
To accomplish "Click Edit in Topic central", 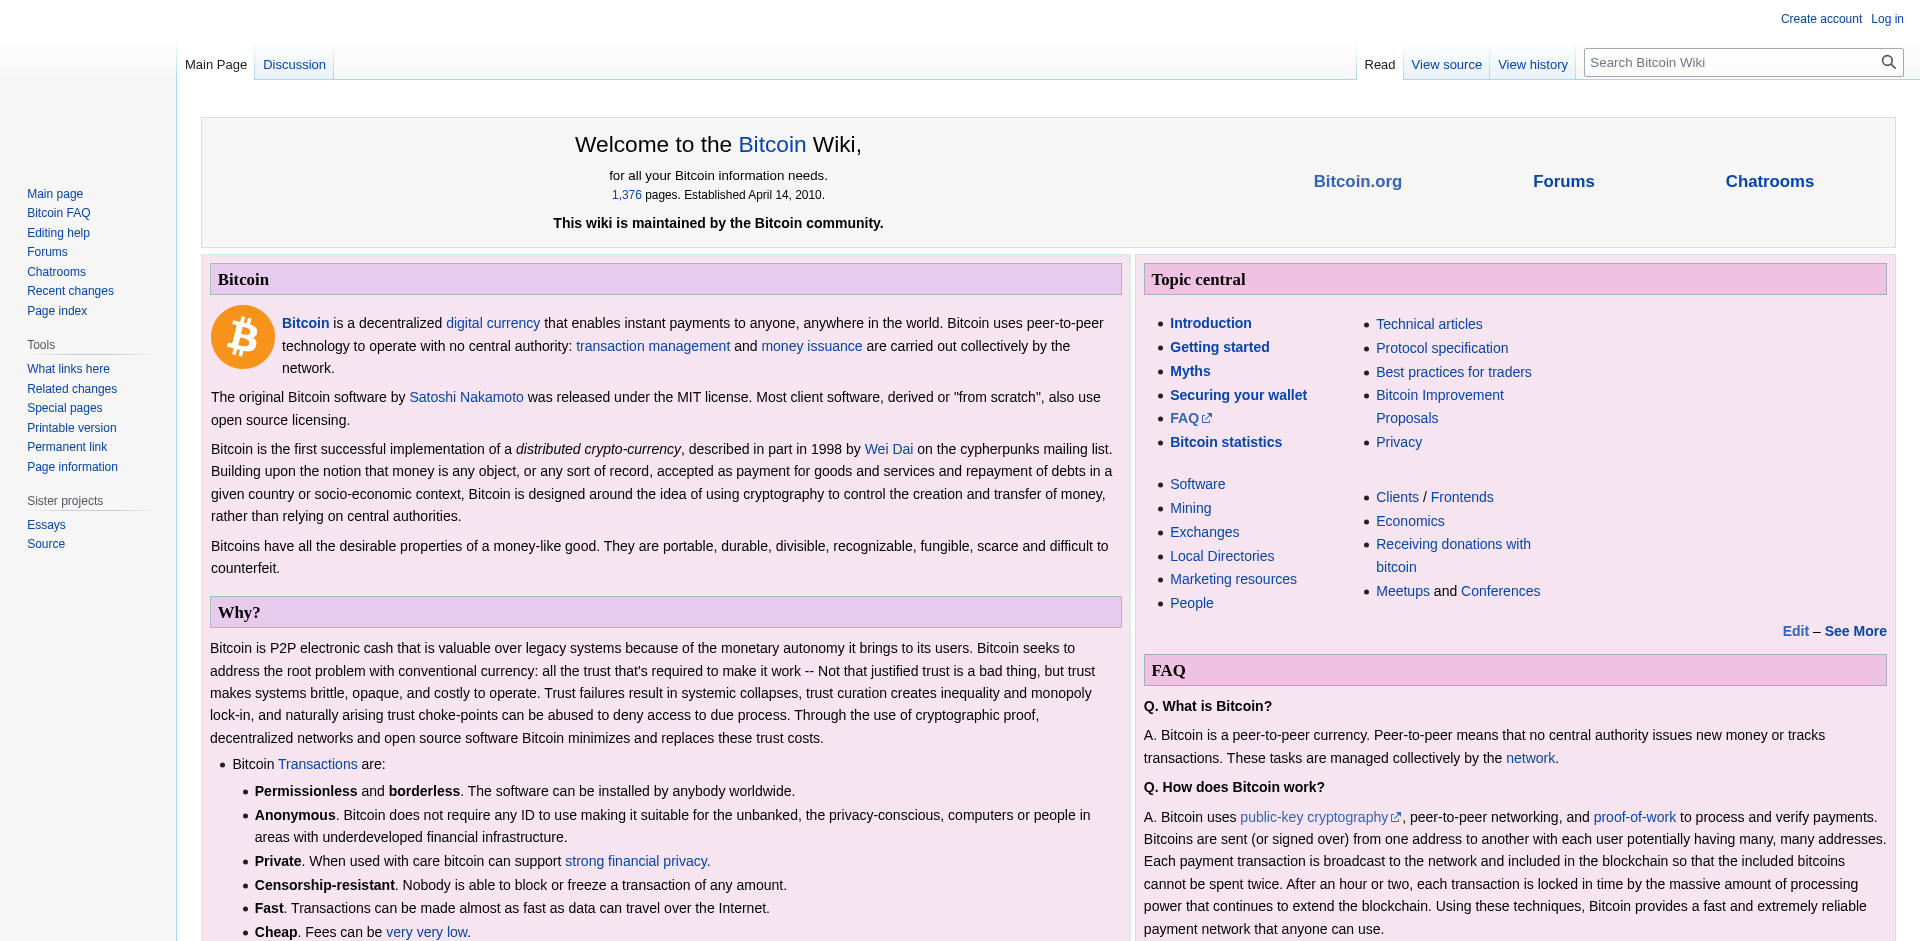I will 1795,631.
